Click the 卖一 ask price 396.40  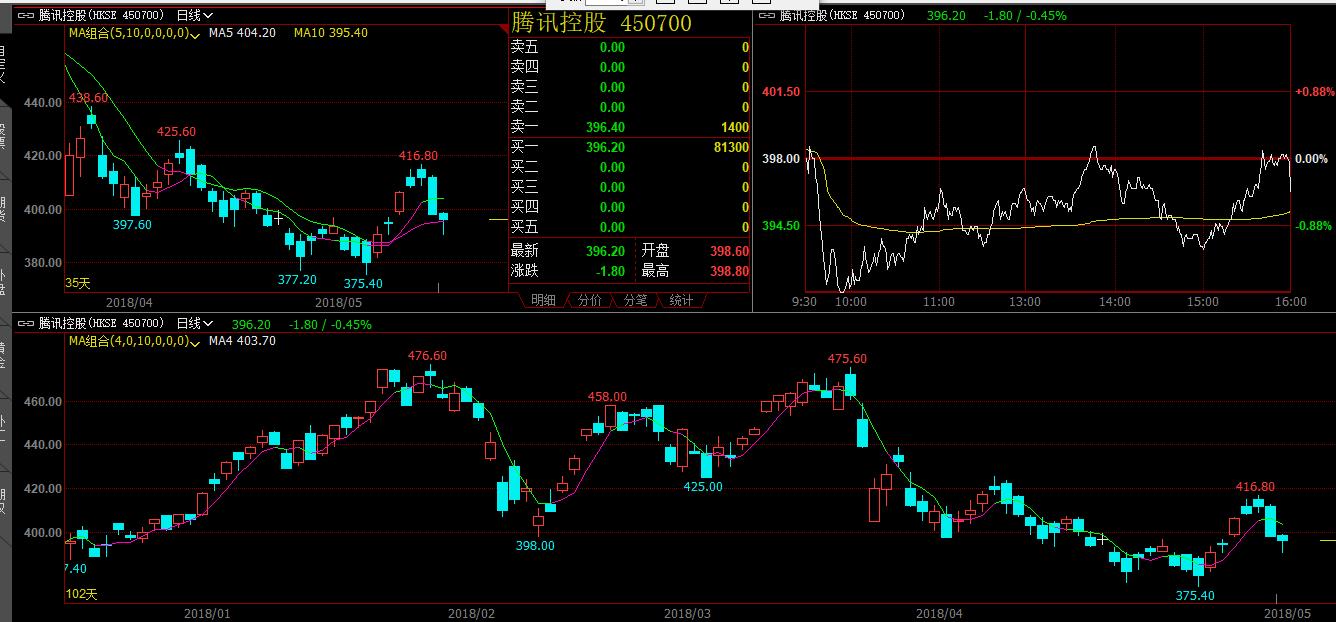coord(606,127)
